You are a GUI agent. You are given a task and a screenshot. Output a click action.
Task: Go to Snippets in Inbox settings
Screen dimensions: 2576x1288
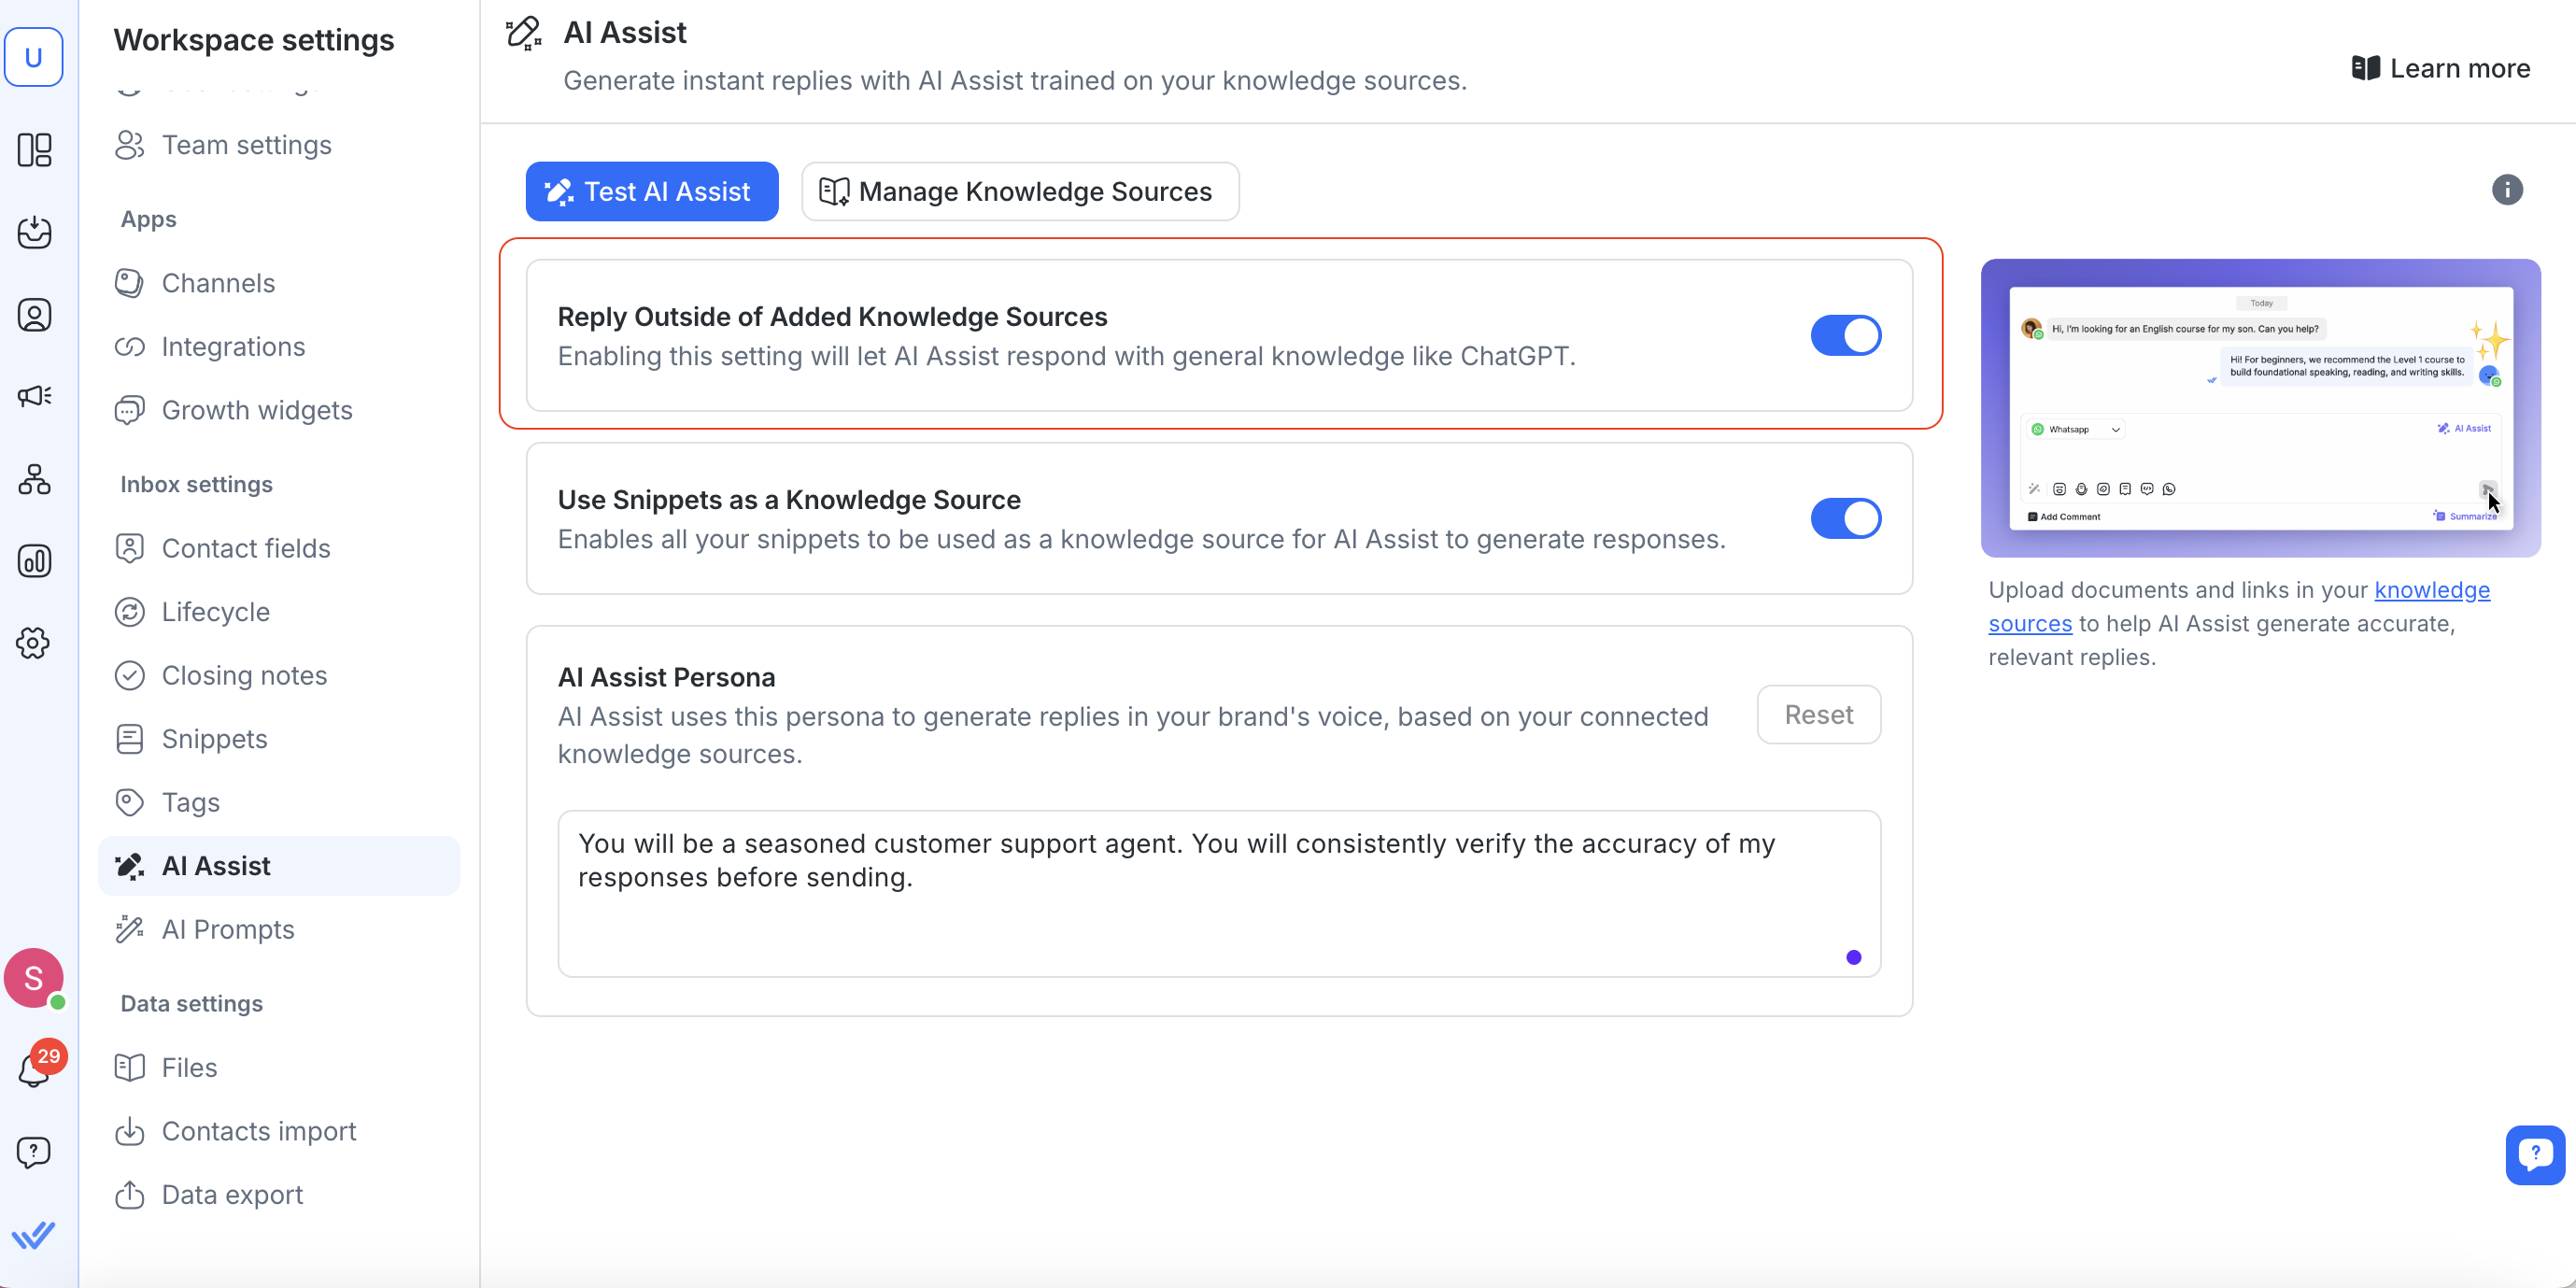tap(214, 739)
